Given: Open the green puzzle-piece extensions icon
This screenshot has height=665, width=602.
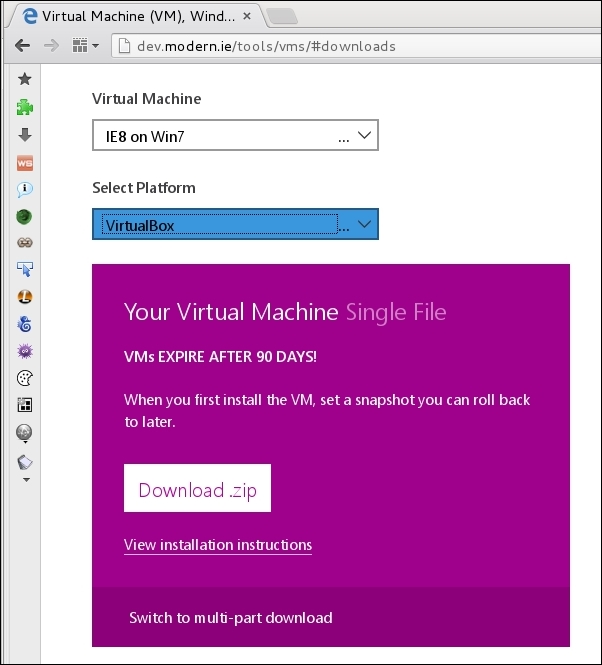Looking at the screenshot, I should pyautogui.click(x=25, y=107).
